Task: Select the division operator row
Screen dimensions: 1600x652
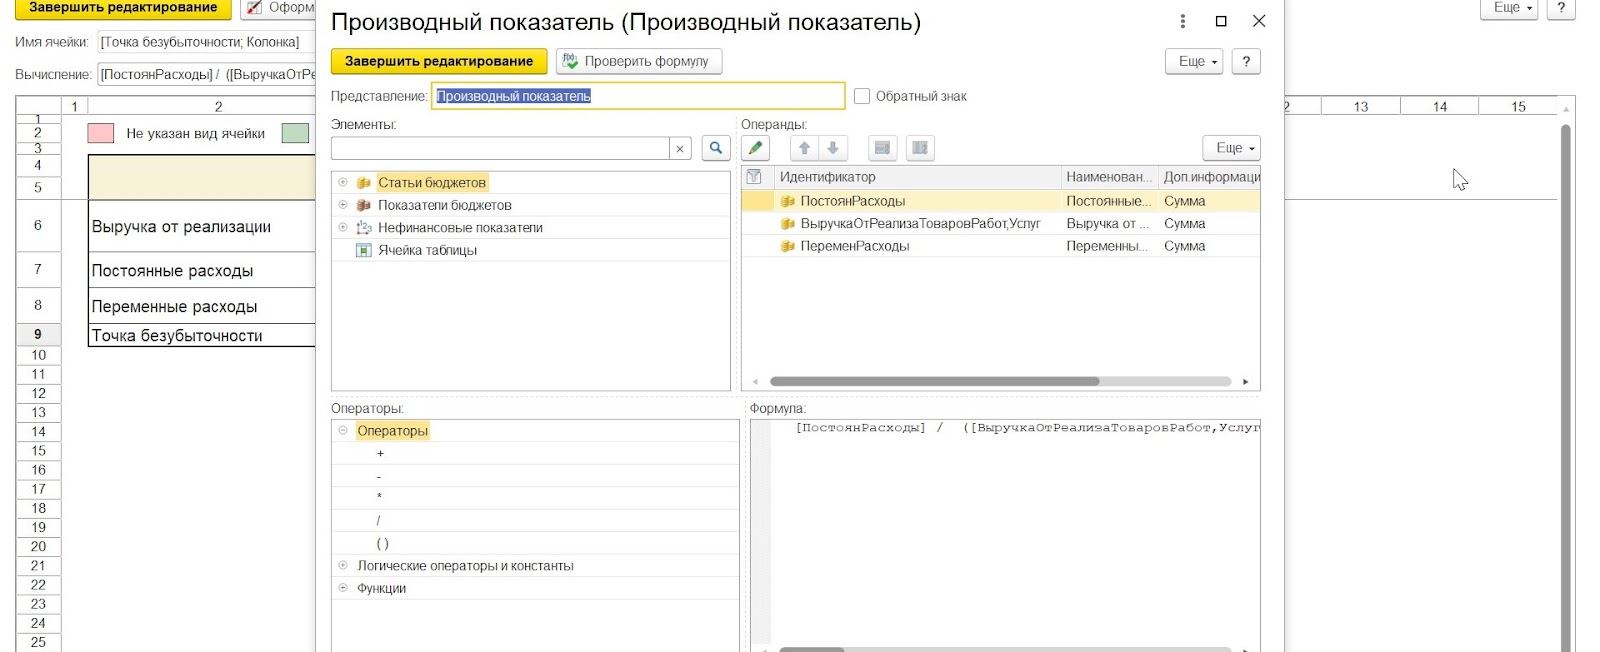Action: [x=535, y=520]
